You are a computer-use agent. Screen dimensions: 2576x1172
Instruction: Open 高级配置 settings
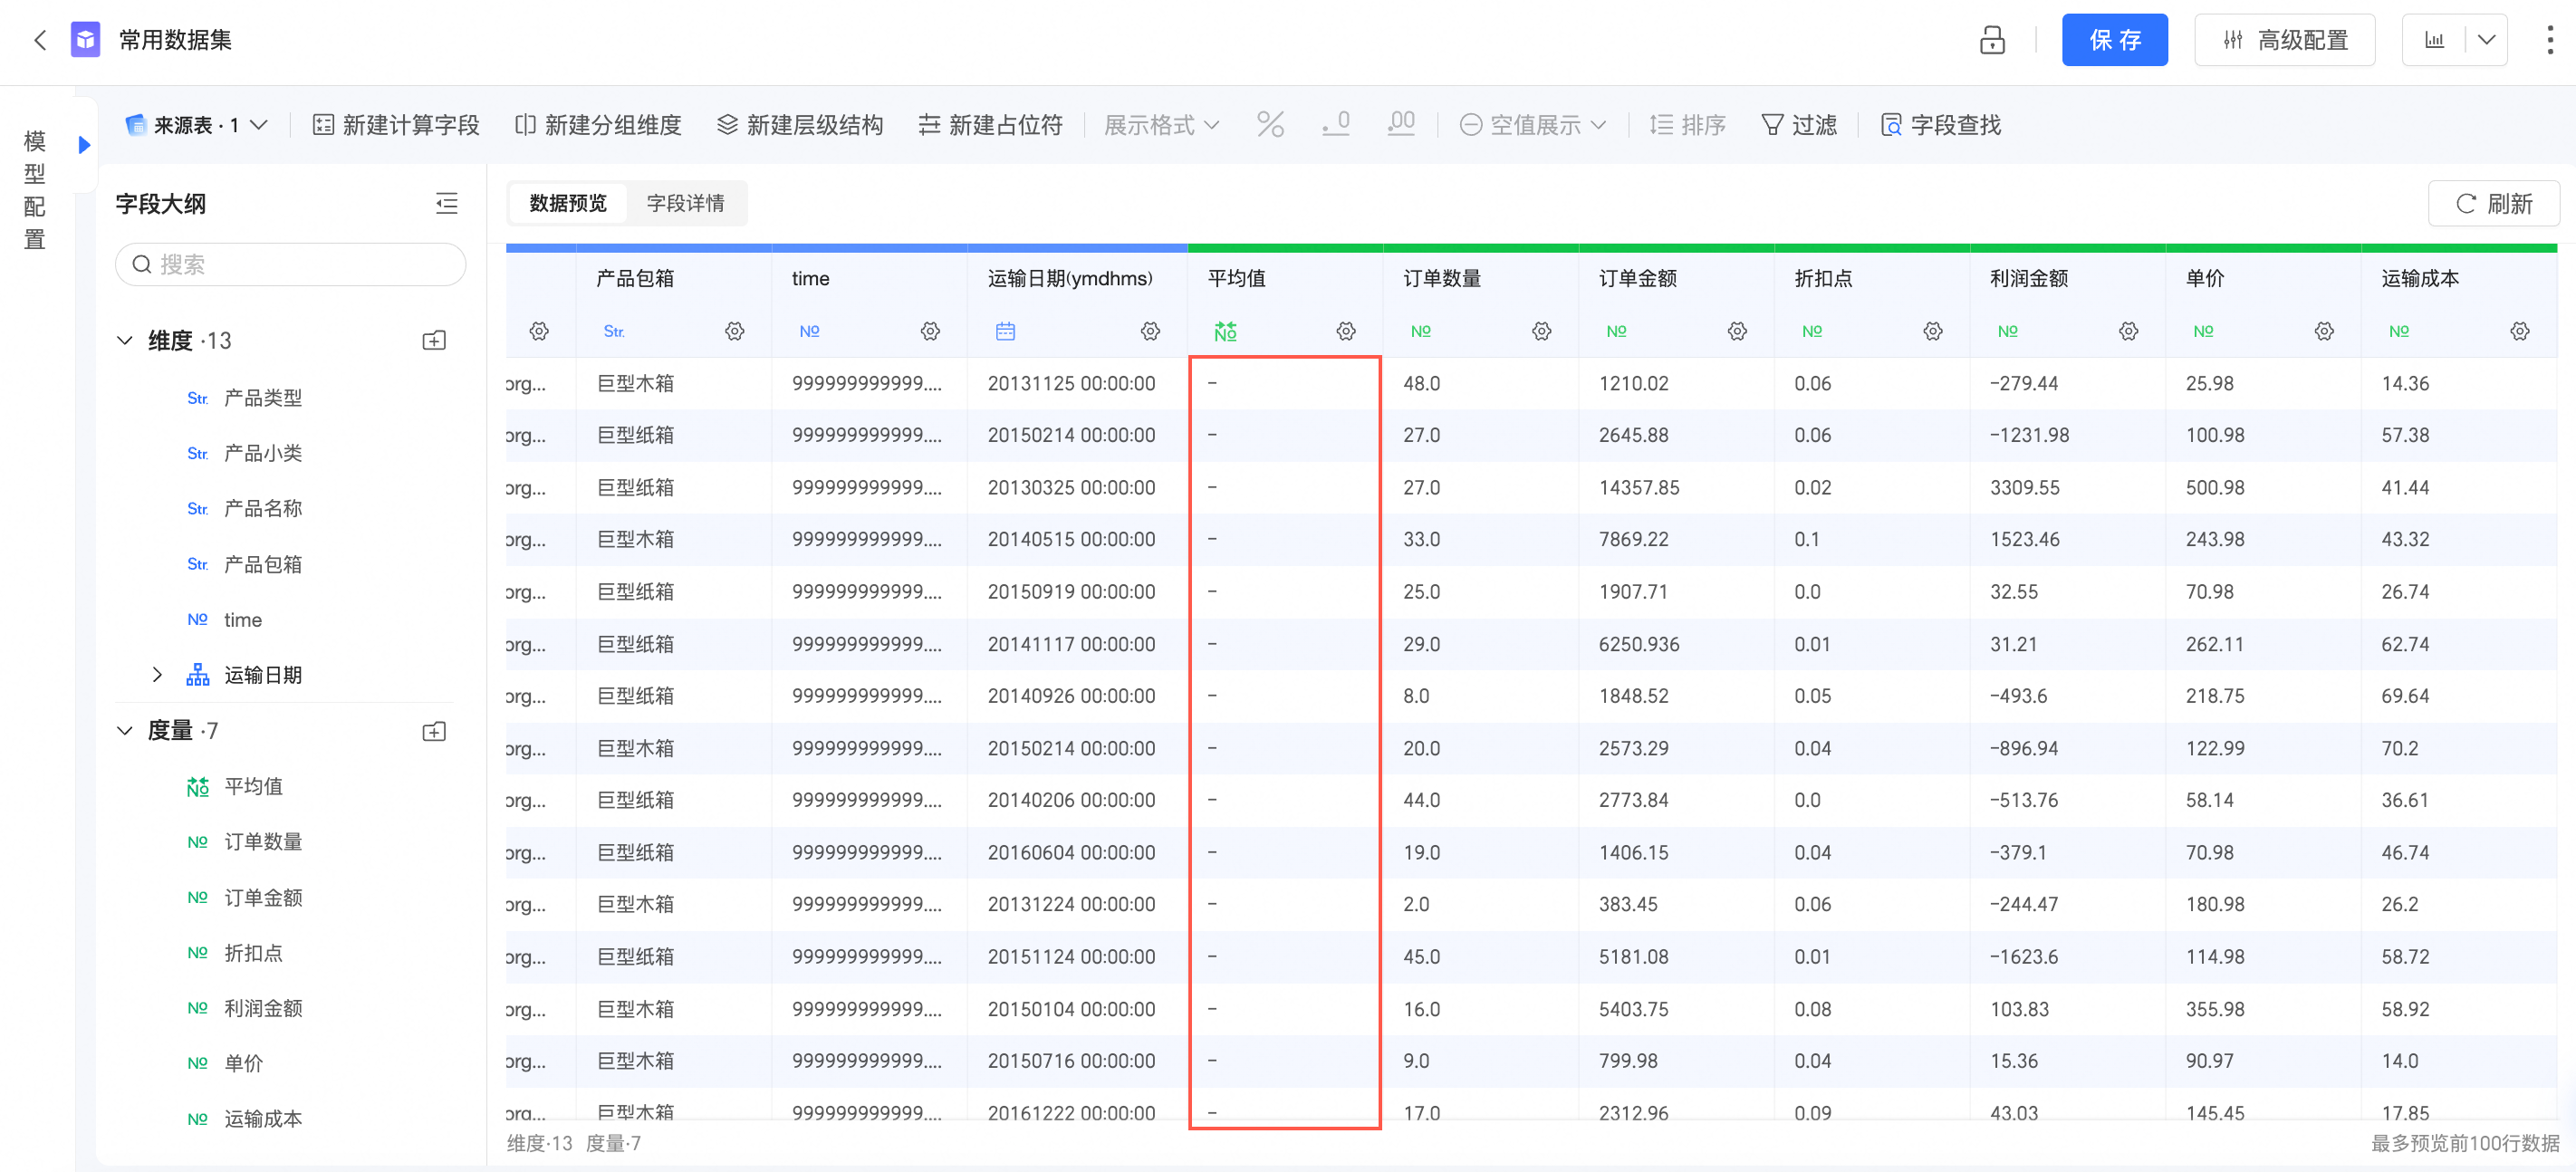(2284, 40)
